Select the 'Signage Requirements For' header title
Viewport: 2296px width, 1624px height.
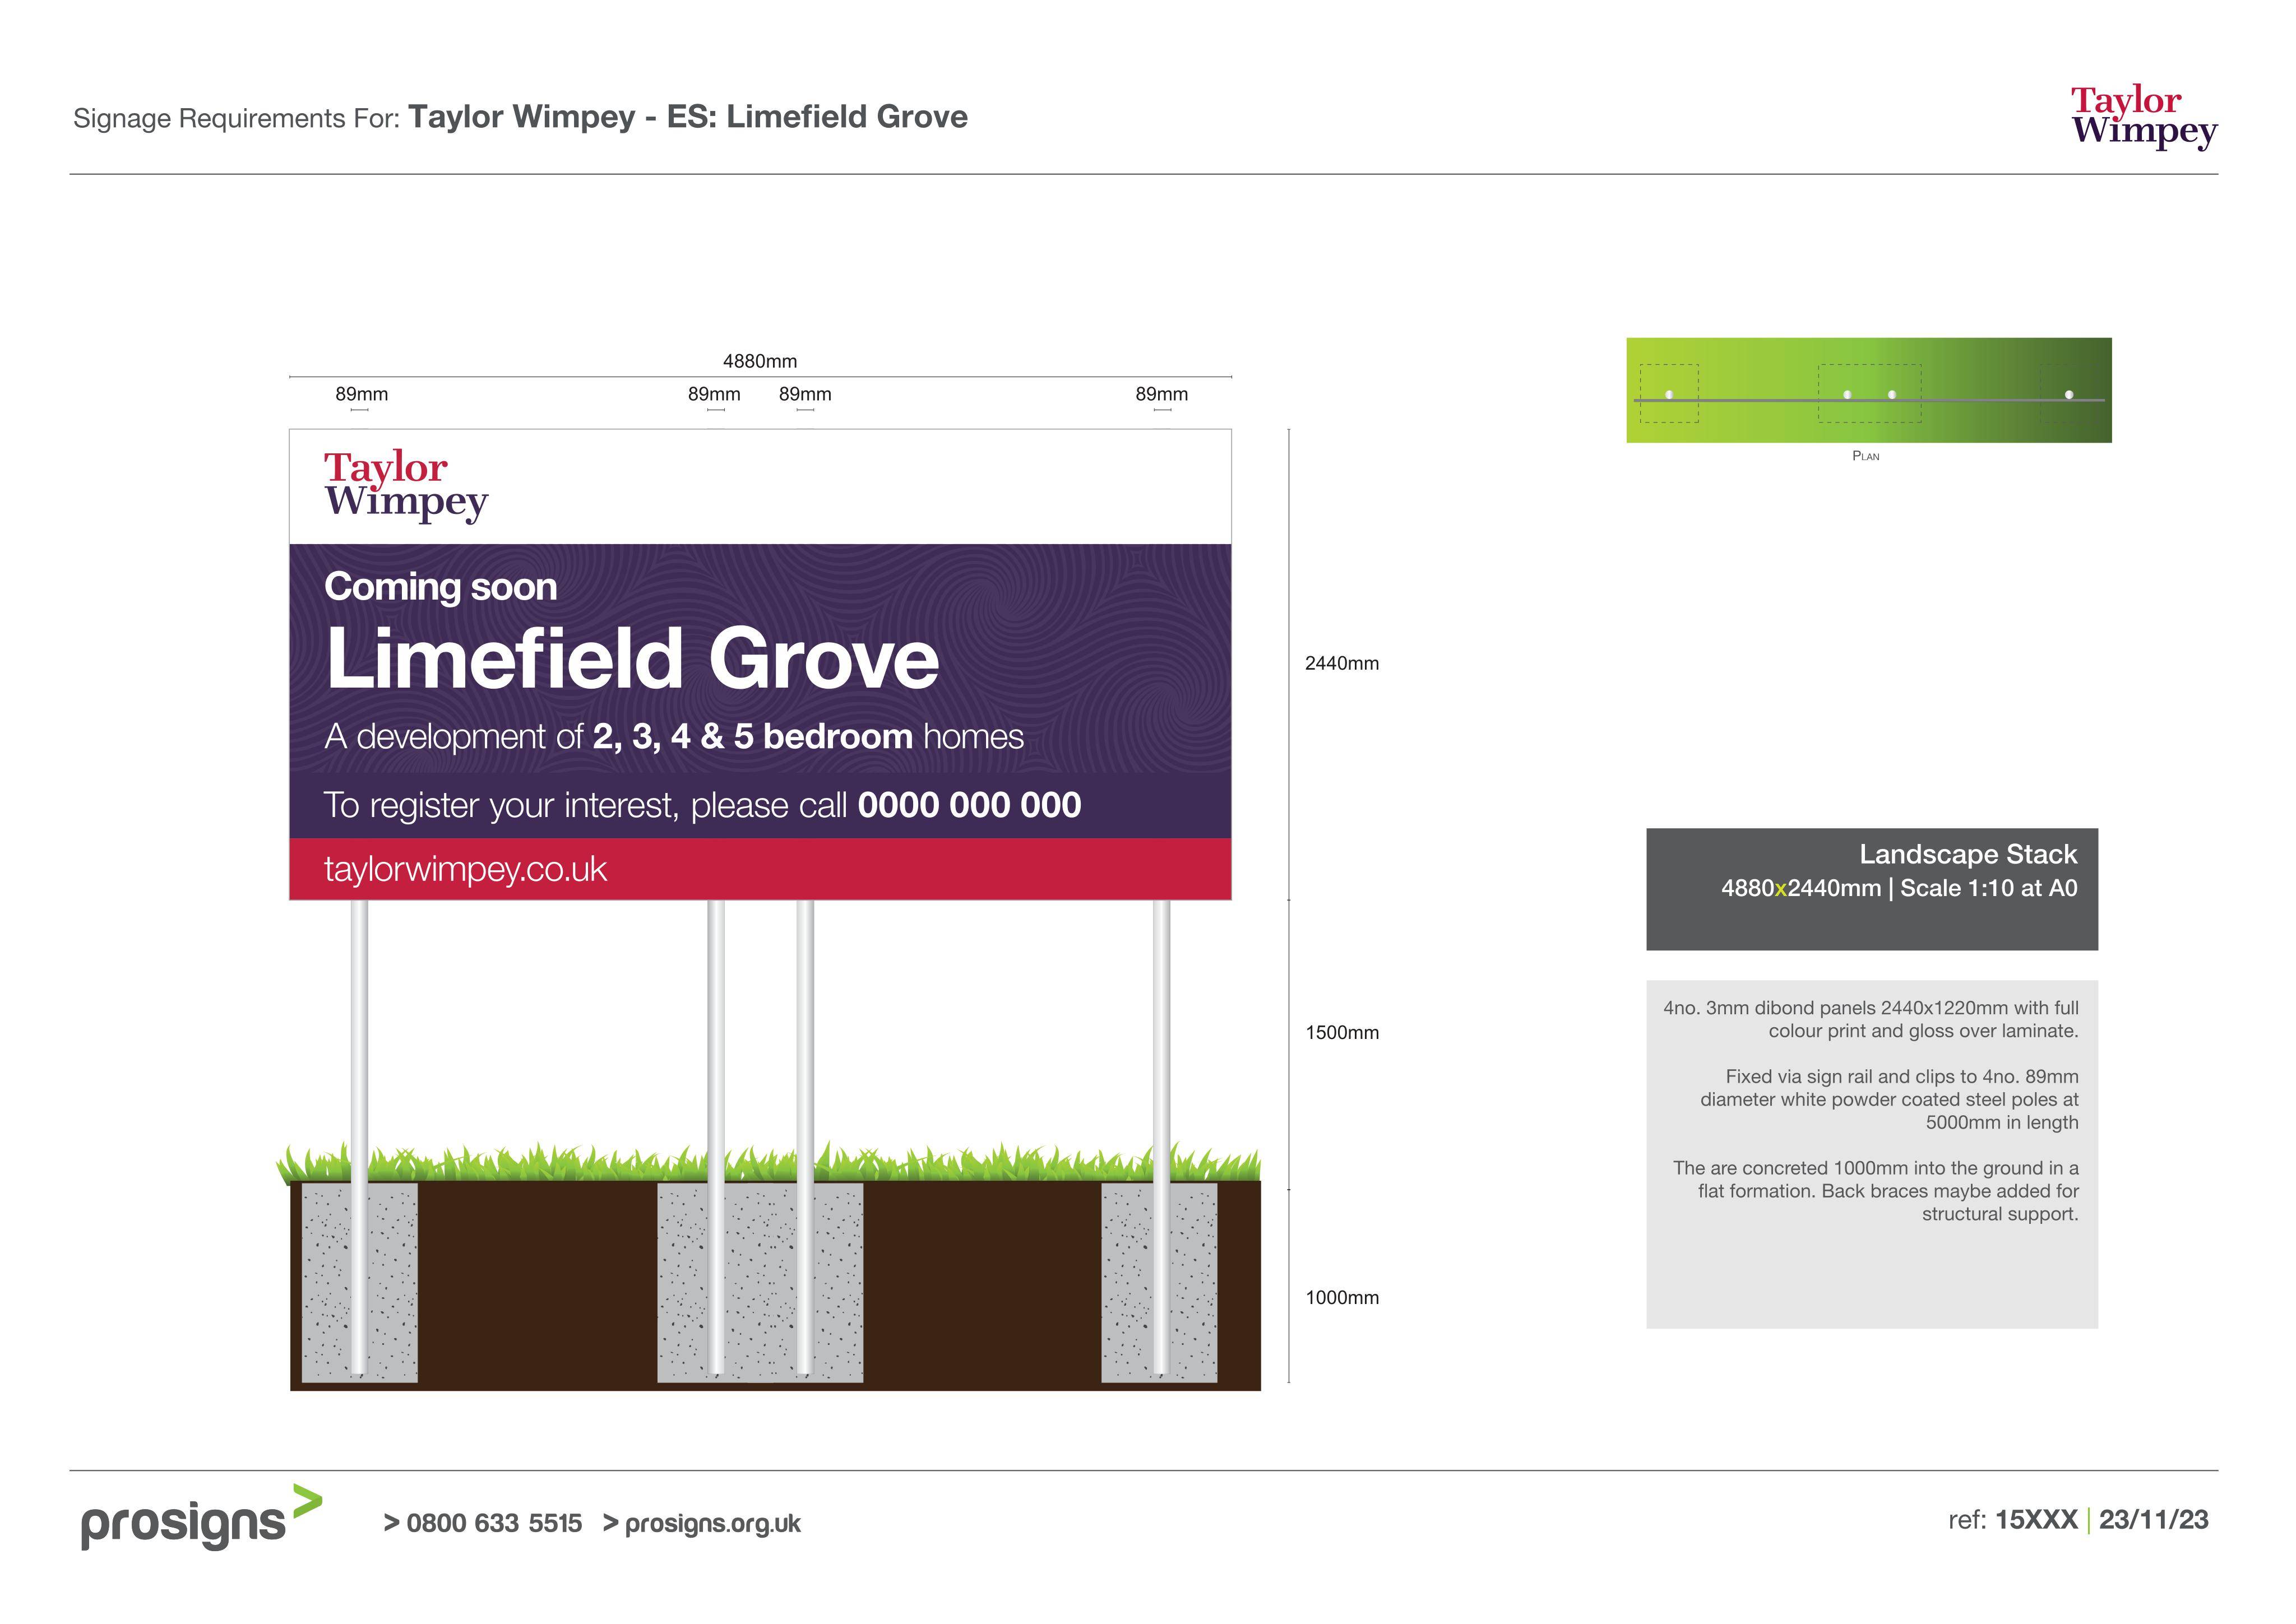pos(520,117)
